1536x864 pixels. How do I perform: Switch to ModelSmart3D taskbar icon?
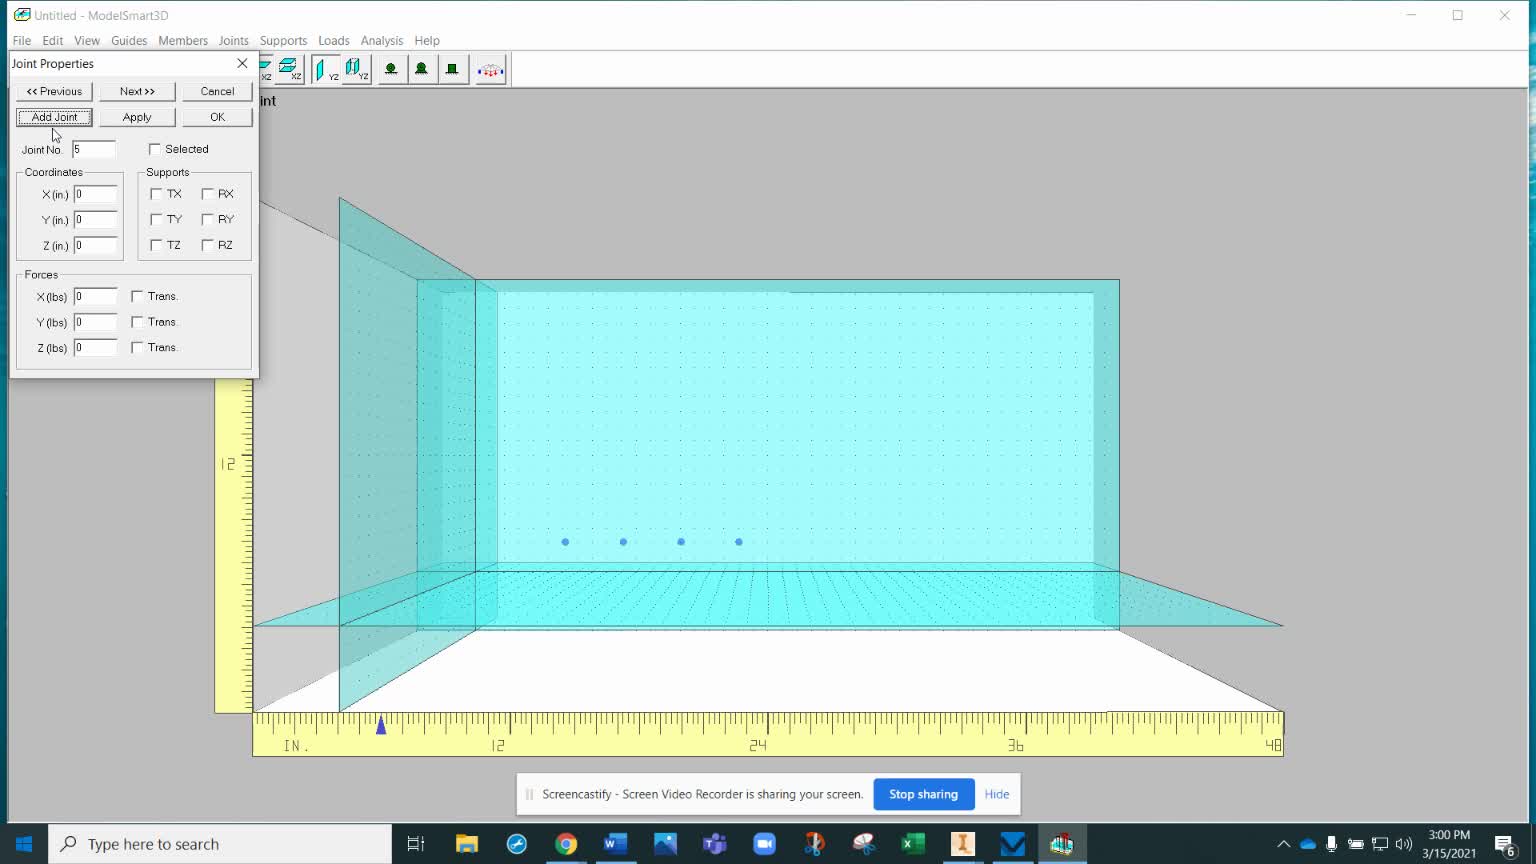[1062, 844]
